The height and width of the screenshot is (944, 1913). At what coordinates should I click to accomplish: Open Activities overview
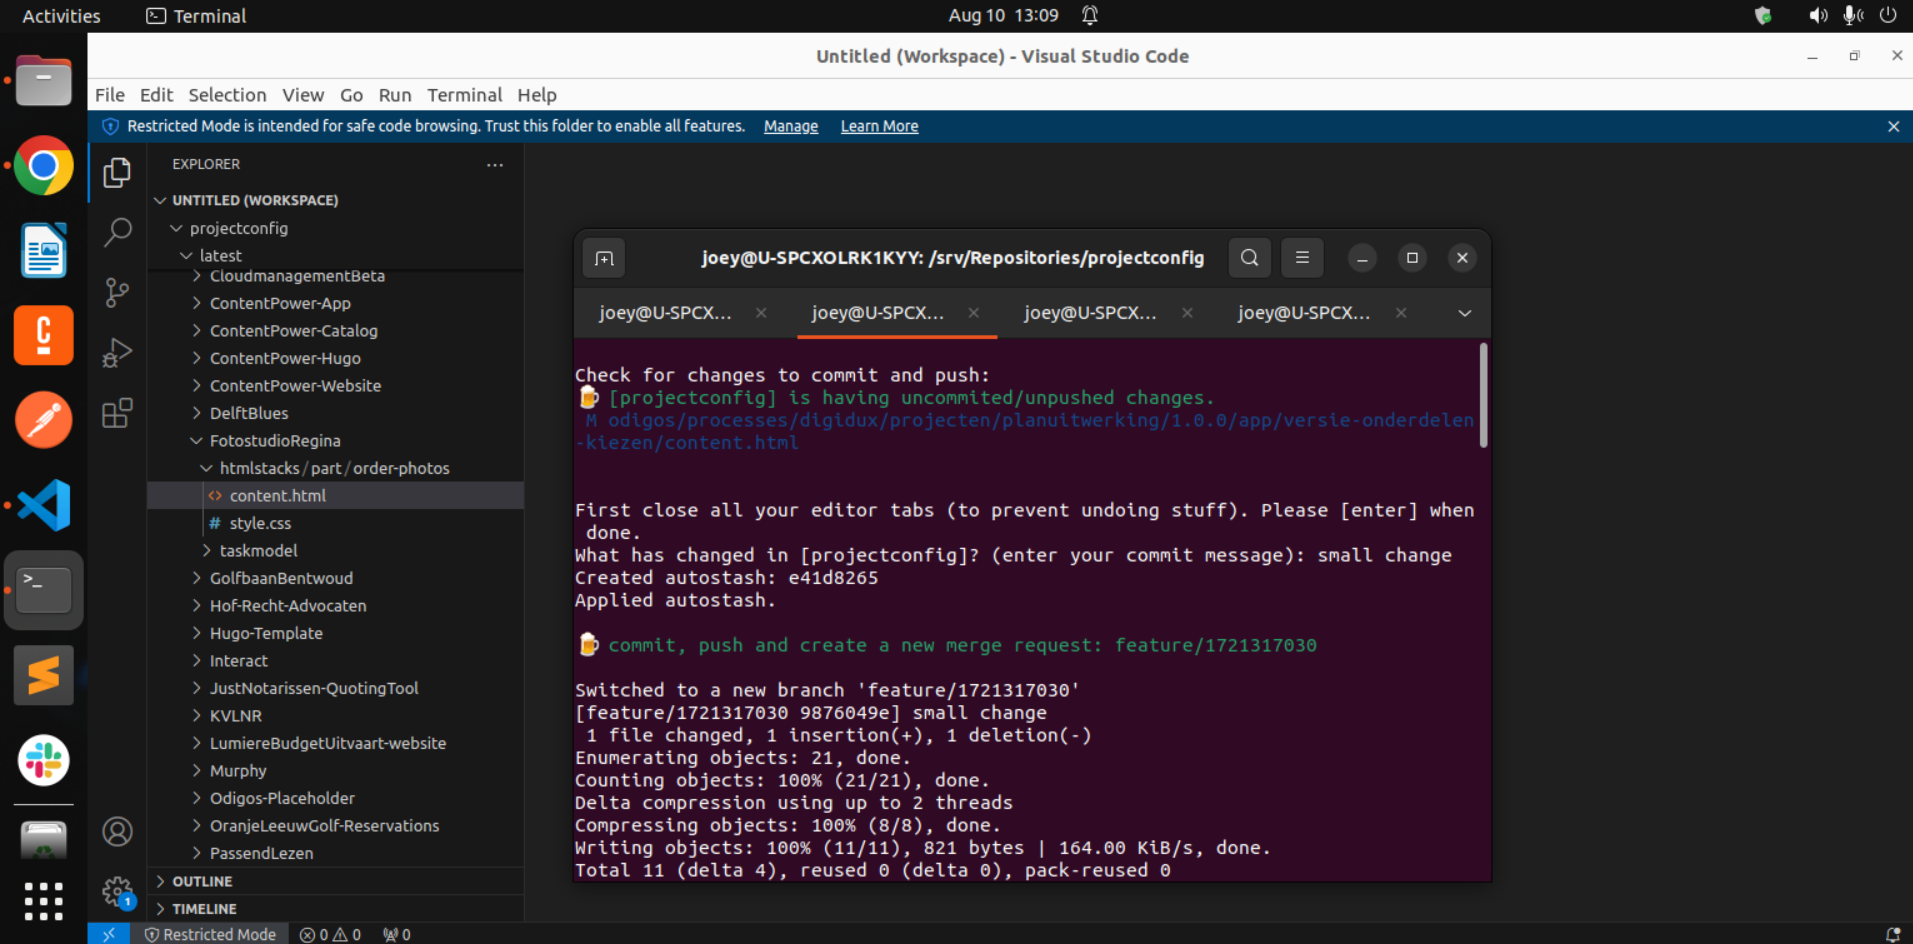61,16
